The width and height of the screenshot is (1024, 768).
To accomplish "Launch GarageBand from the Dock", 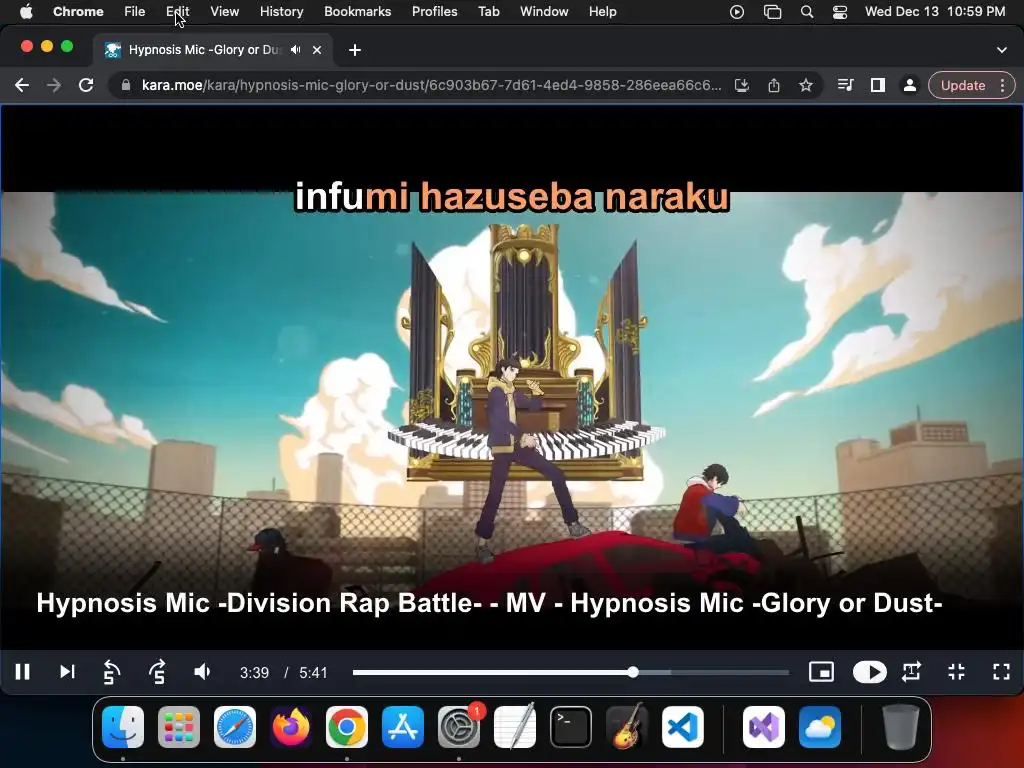I will click(x=627, y=727).
